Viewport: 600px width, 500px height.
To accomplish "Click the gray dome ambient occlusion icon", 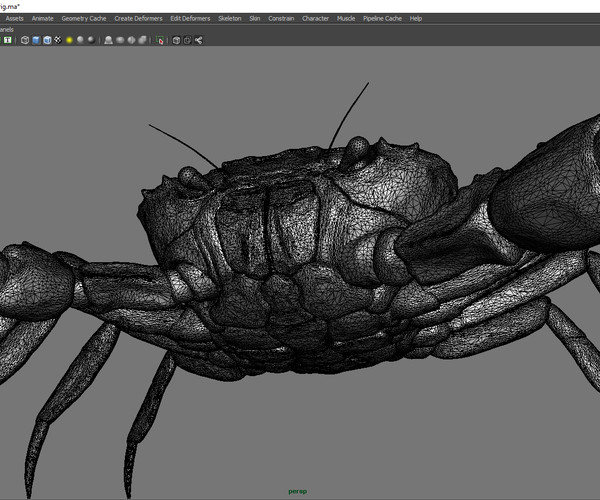I will coord(108,40).
